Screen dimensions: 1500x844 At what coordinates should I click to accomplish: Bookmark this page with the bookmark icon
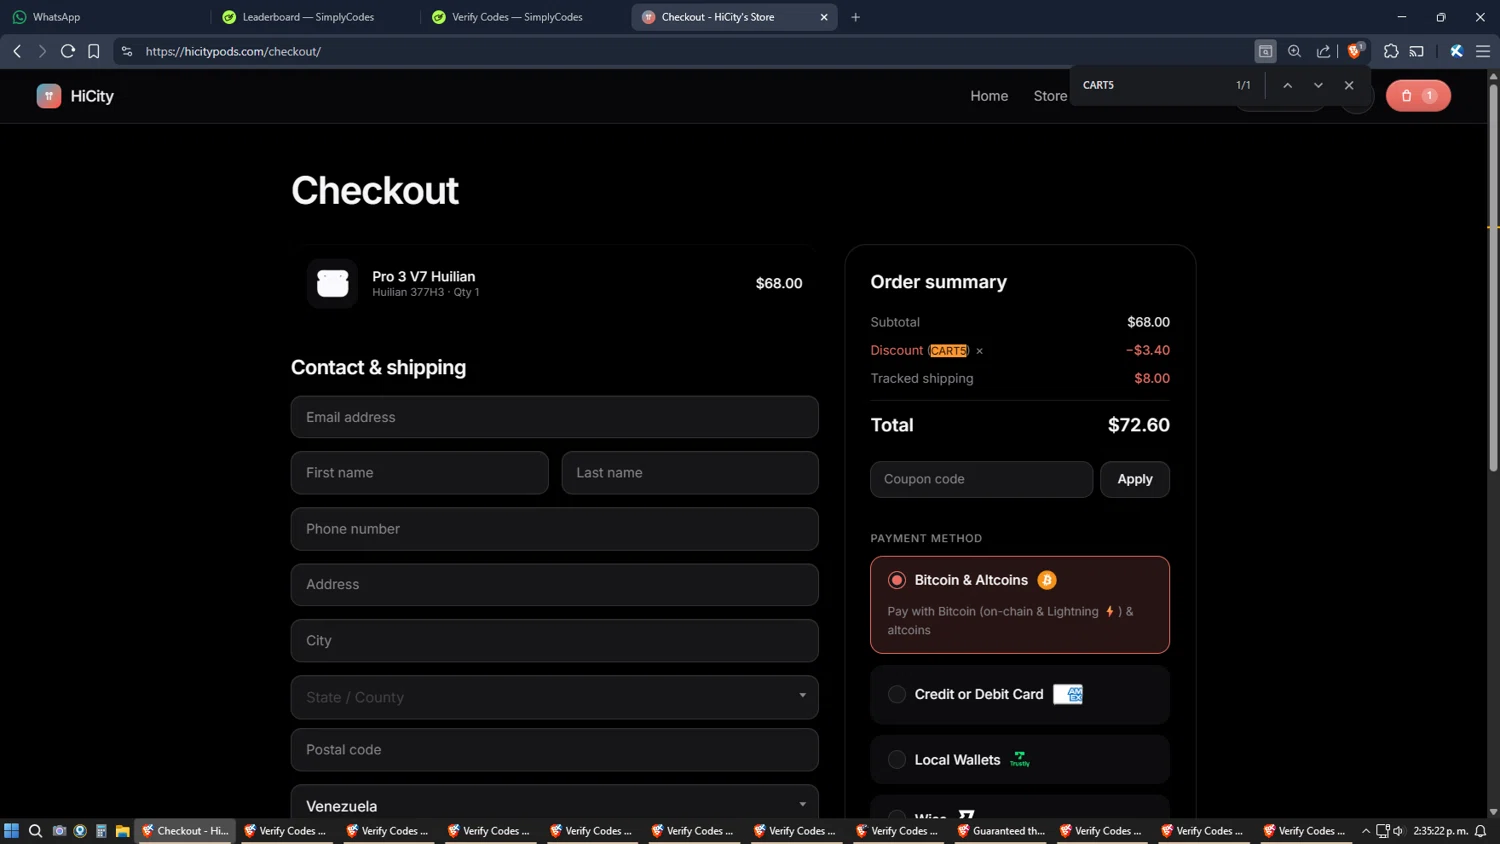pos(94,51)
